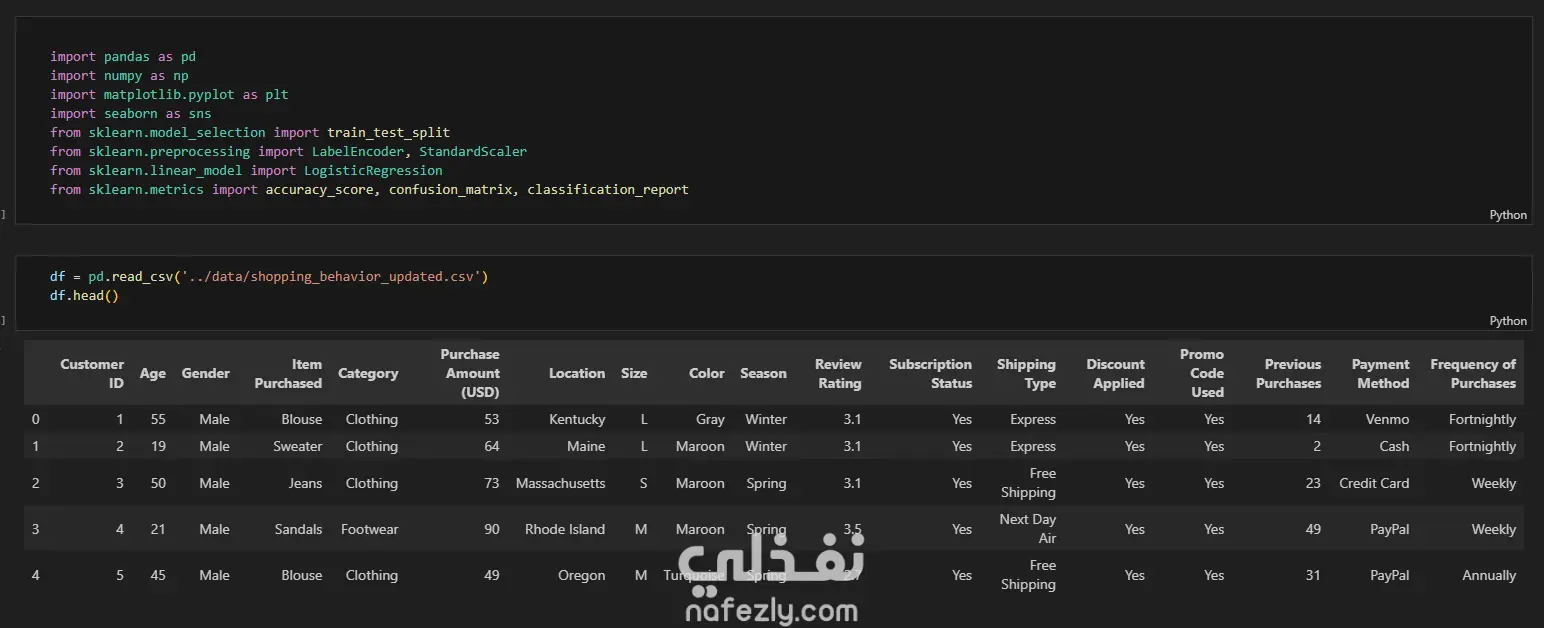Click the Category column header
Viewport: 1544px width, 628px height.
368,373
